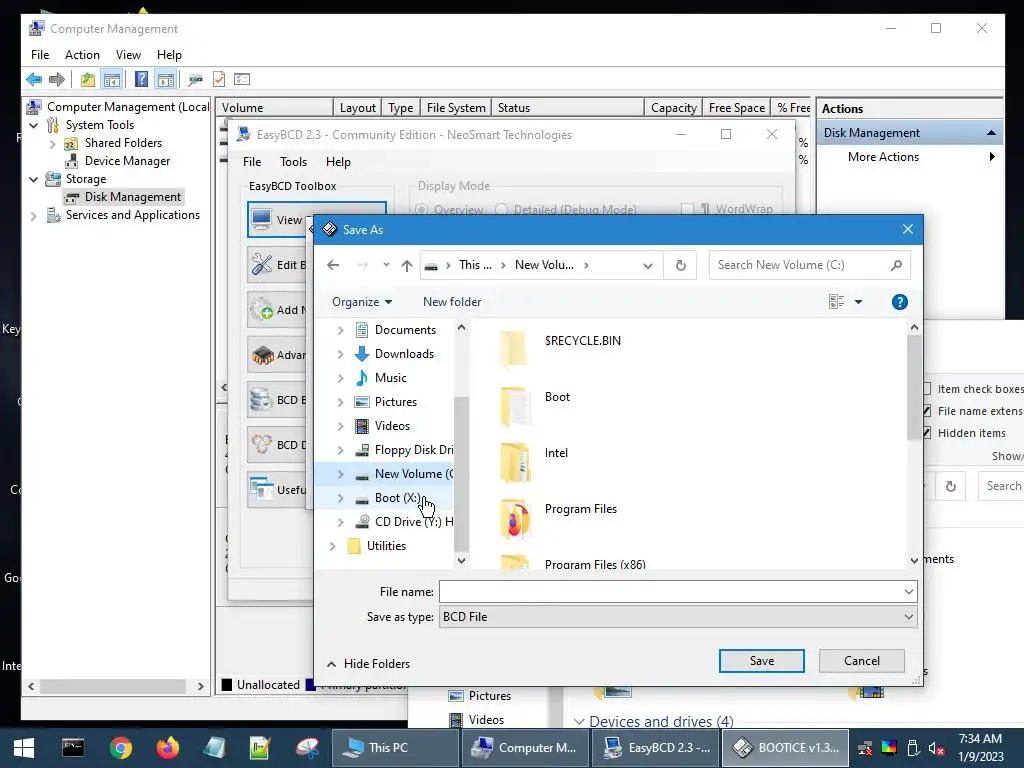Select Shared Folders in console tree
Screen dimensions: 1024x768
123,143
